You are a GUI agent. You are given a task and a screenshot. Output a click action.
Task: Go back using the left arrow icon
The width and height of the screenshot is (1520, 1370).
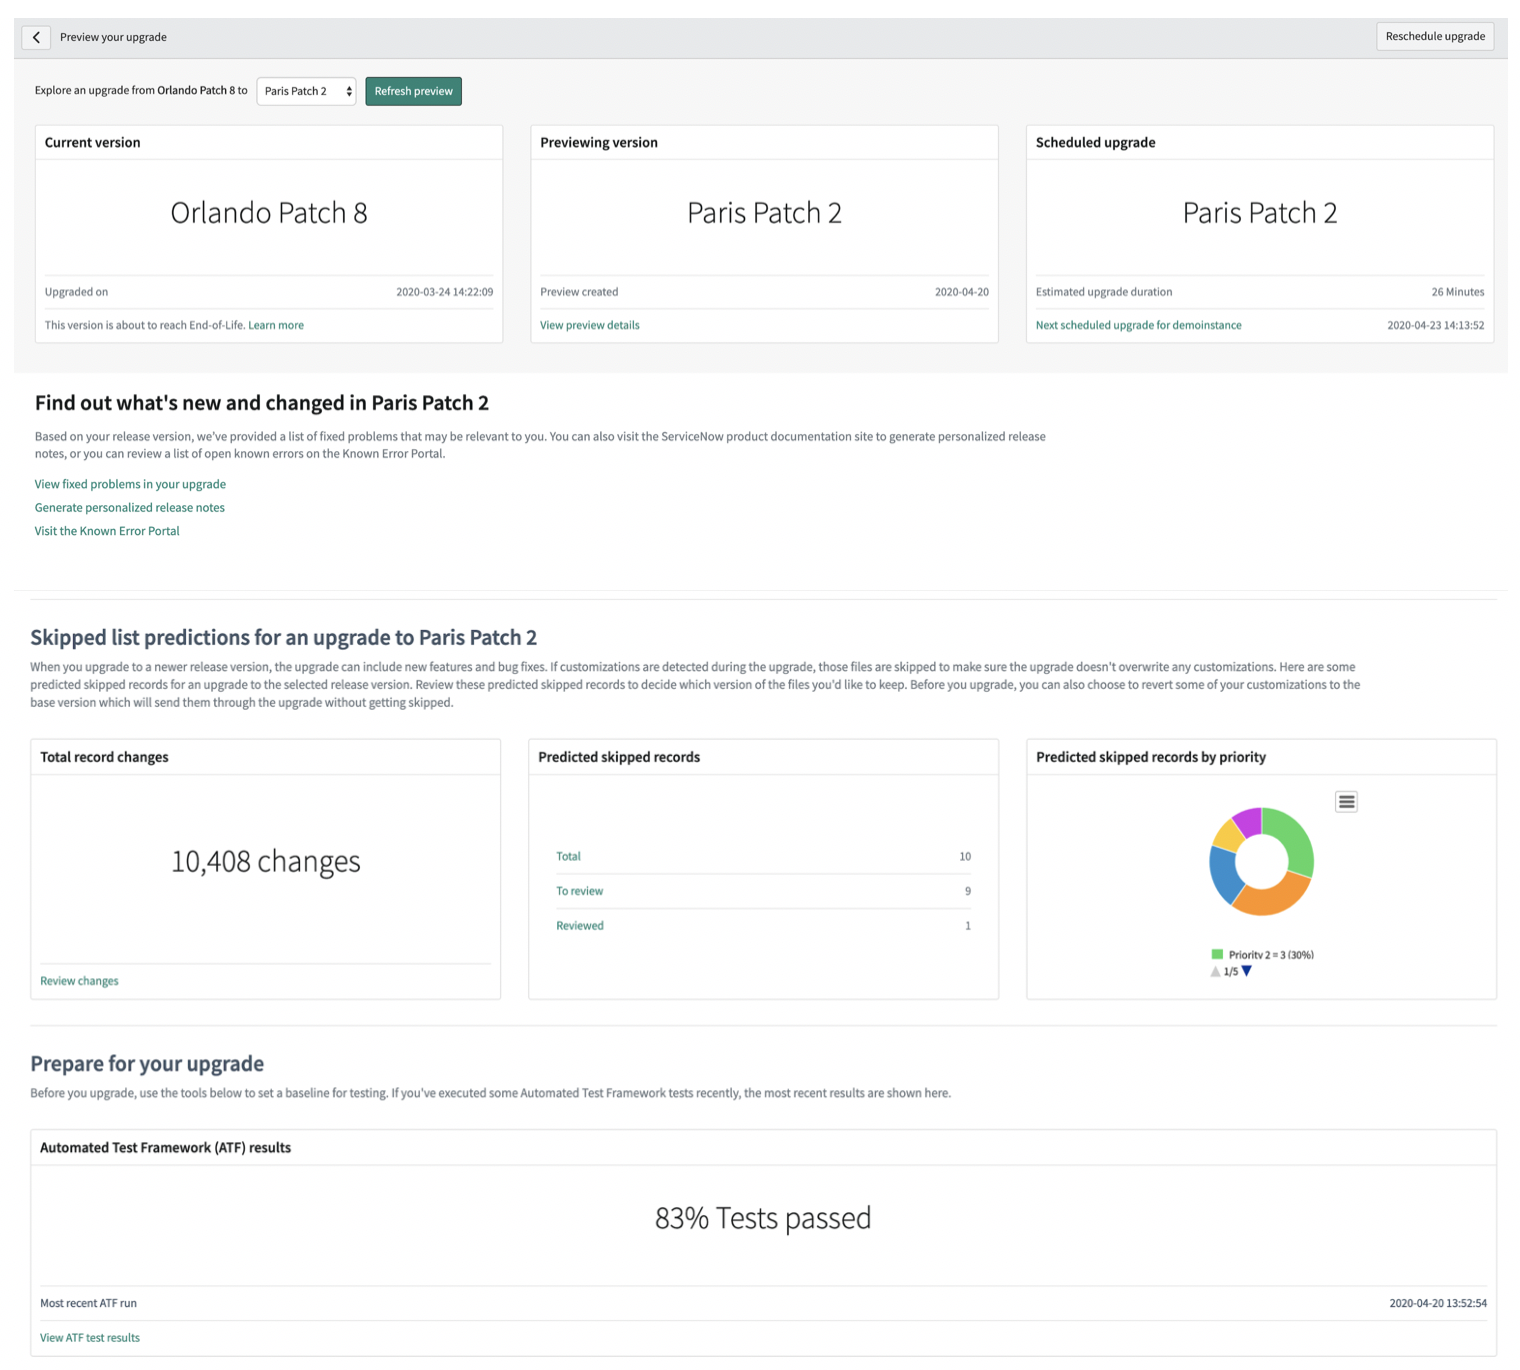tap(36, 37)
